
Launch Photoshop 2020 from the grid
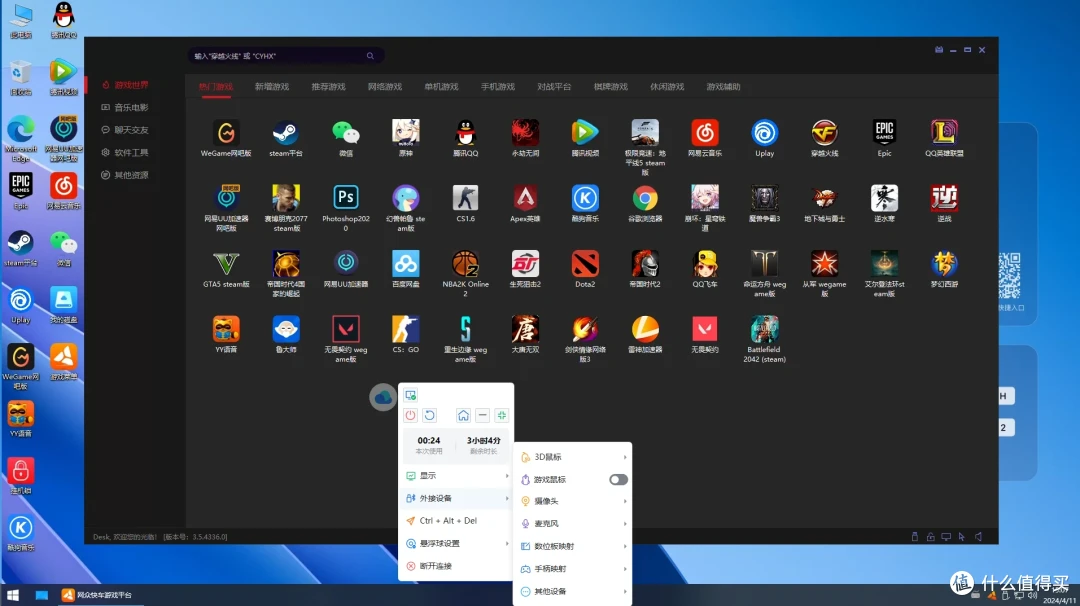(346, 208)
